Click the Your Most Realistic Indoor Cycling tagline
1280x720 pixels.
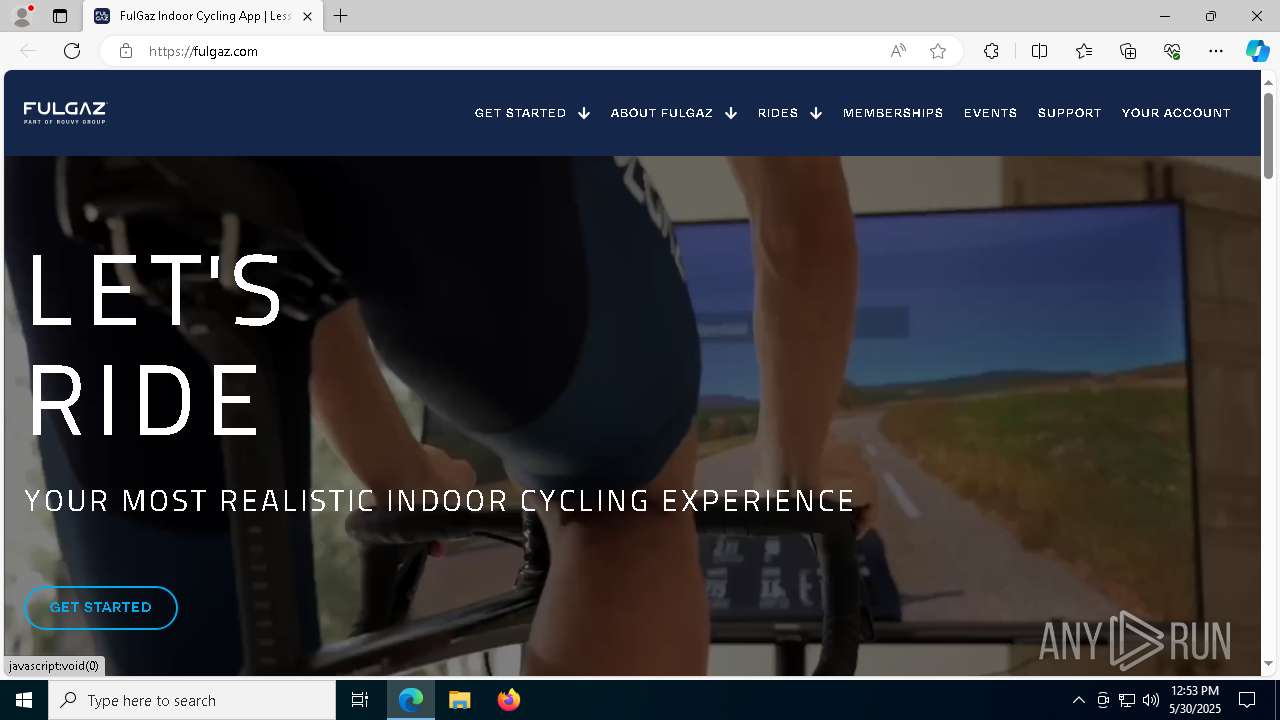pos(440,500)
